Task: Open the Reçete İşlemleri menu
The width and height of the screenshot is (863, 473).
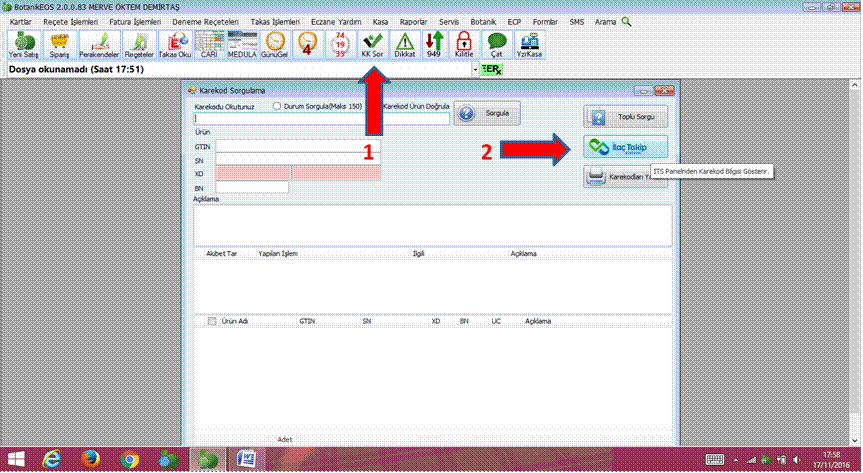Action: point(71,20)
